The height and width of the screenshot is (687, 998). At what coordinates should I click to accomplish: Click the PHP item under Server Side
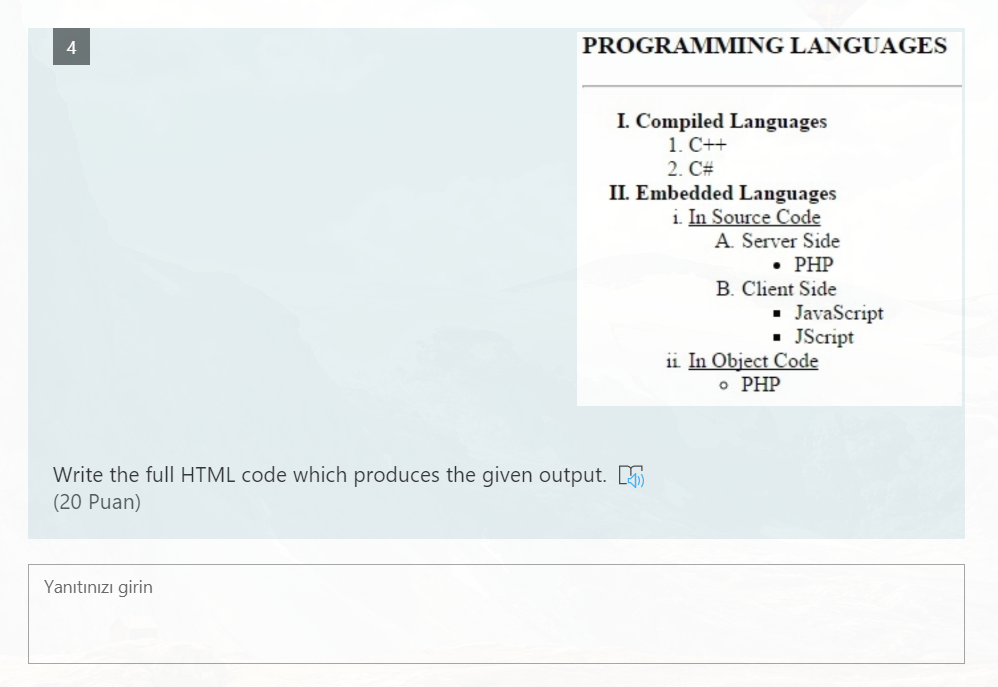(x=813, y=265)
